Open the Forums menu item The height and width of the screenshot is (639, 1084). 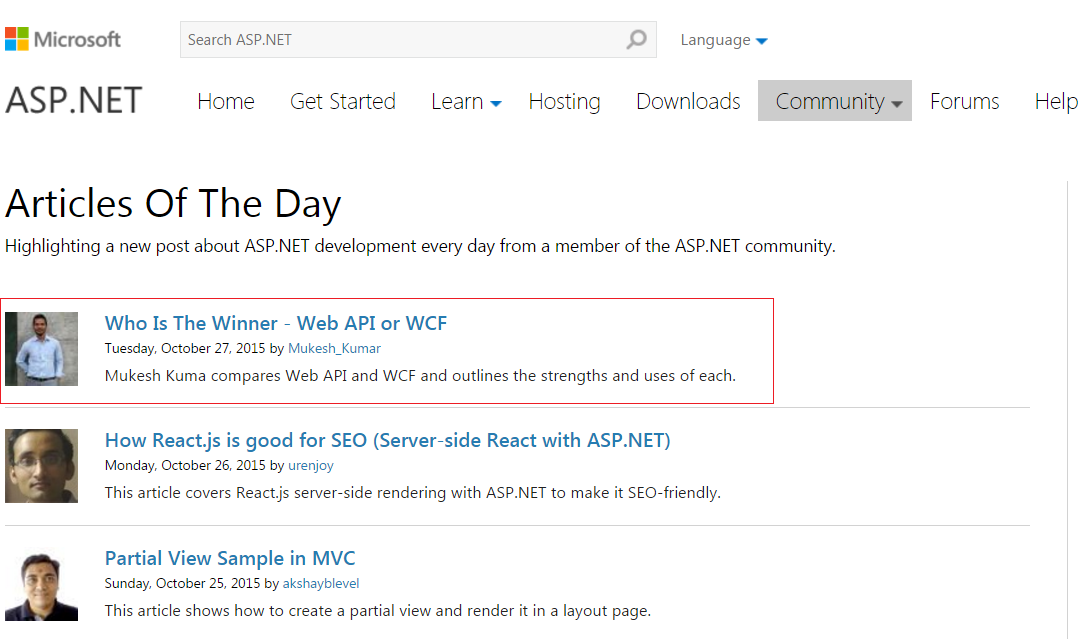[964, 102]
